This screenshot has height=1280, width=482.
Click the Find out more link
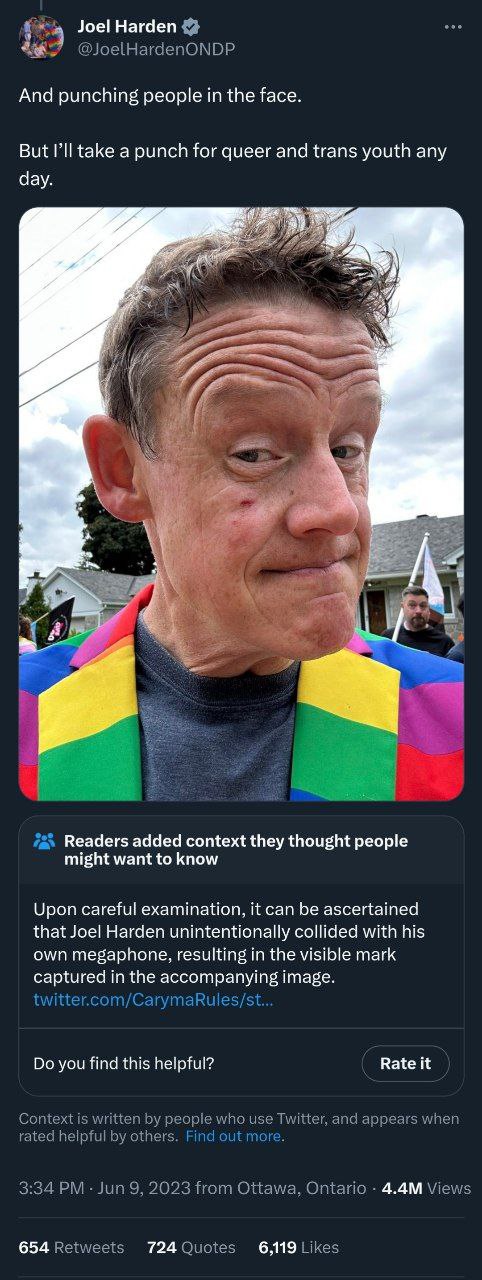pos(235,1137)
